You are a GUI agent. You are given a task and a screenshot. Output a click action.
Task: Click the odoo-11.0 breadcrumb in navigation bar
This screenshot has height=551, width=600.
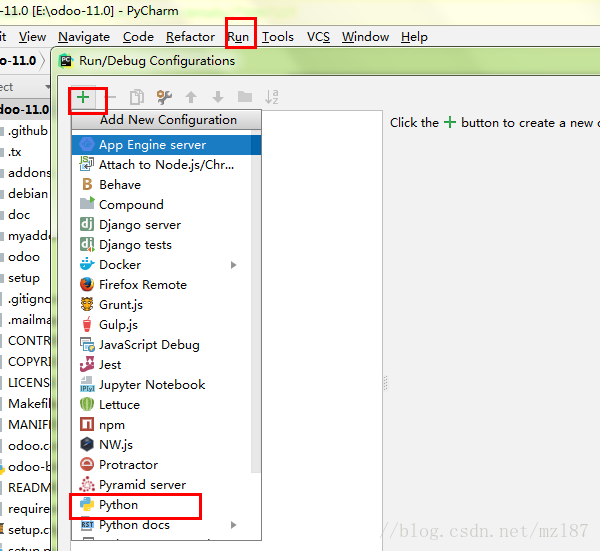(x=18, y=60)
